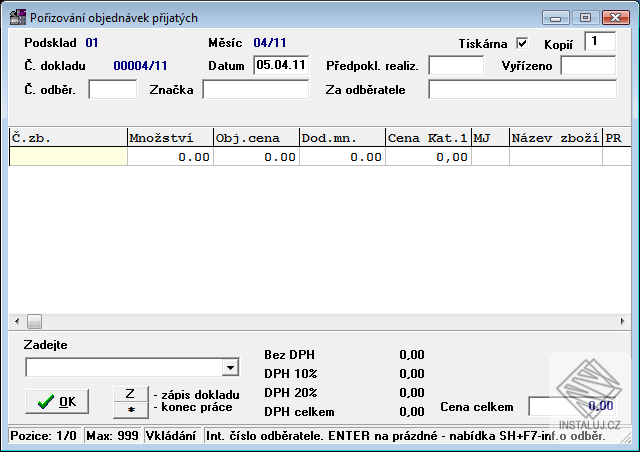The image size is (640, 452).
Task: Click the Kopií number field
Action: click(x=600, y=41)
